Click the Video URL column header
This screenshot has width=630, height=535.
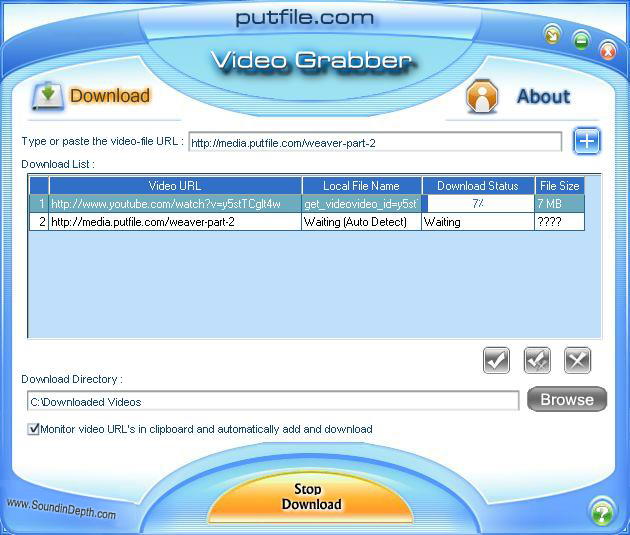175,186
